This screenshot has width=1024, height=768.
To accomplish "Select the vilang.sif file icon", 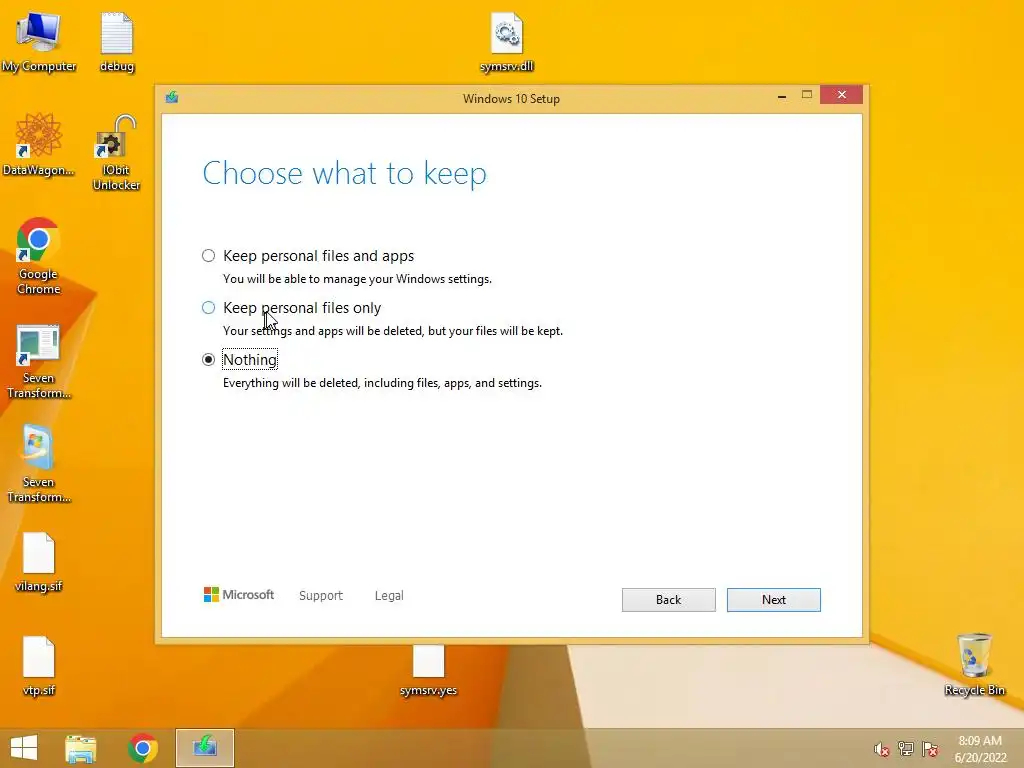I will (39, 562).
